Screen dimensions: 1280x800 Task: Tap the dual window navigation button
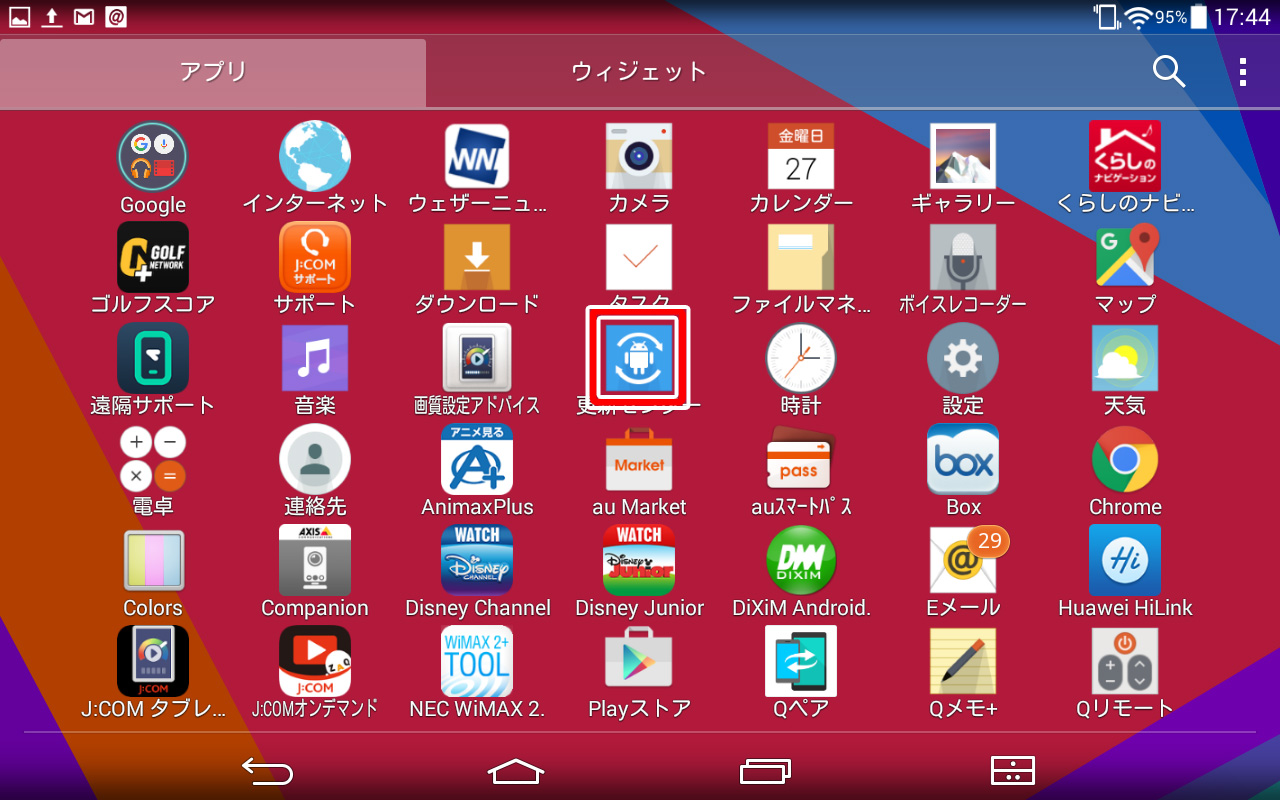point(1012,770)
